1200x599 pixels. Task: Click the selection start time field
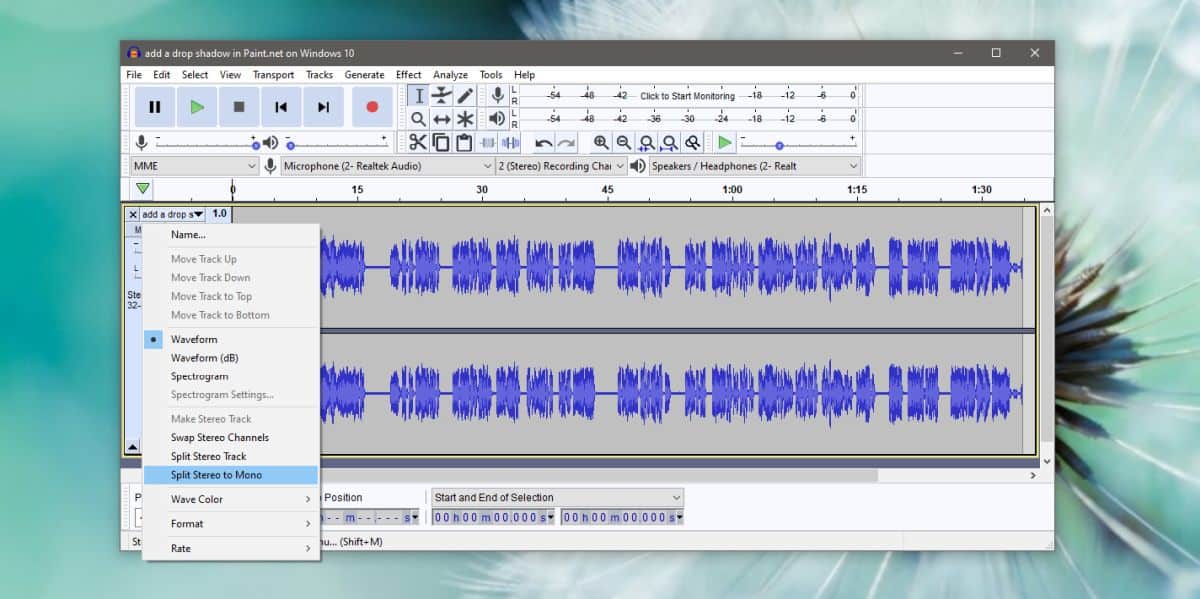tap(491, 517)
